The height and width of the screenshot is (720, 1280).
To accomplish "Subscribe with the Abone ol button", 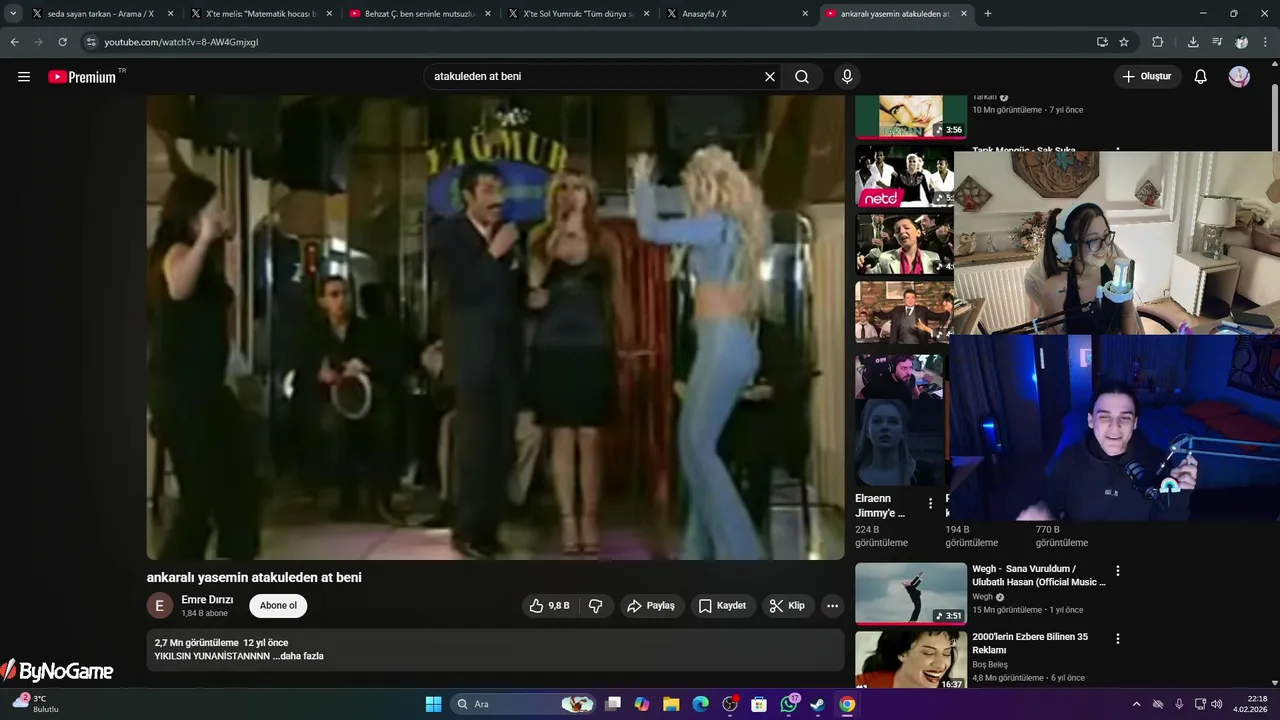I will [278, 606].
